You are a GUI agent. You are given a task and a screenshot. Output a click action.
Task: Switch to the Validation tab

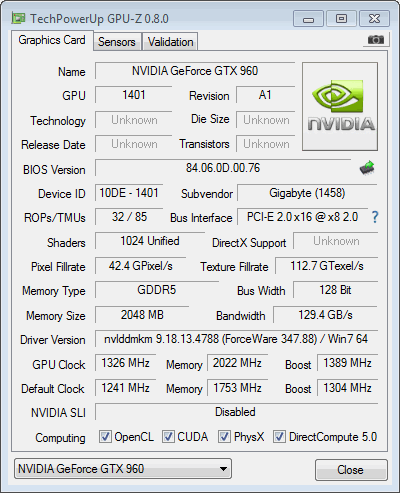(170, 42)
